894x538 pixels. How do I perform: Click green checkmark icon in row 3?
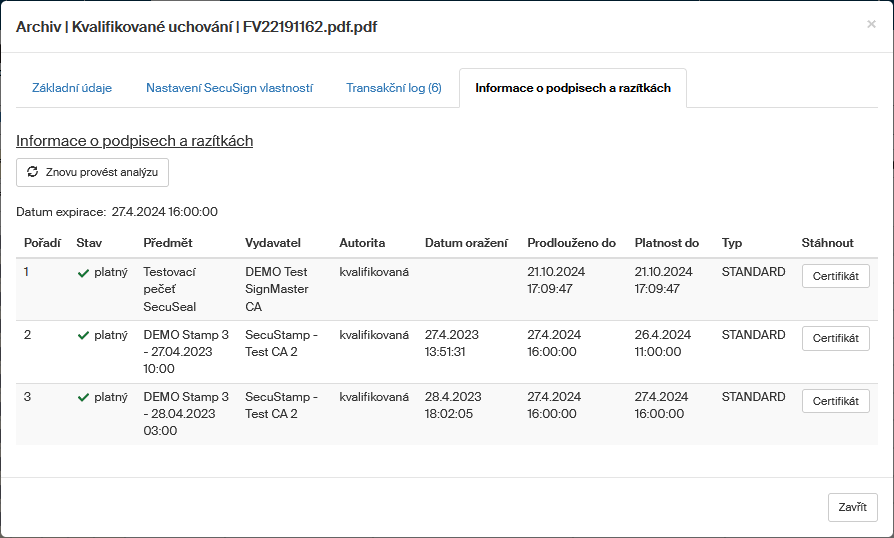[x=83, y=398]
